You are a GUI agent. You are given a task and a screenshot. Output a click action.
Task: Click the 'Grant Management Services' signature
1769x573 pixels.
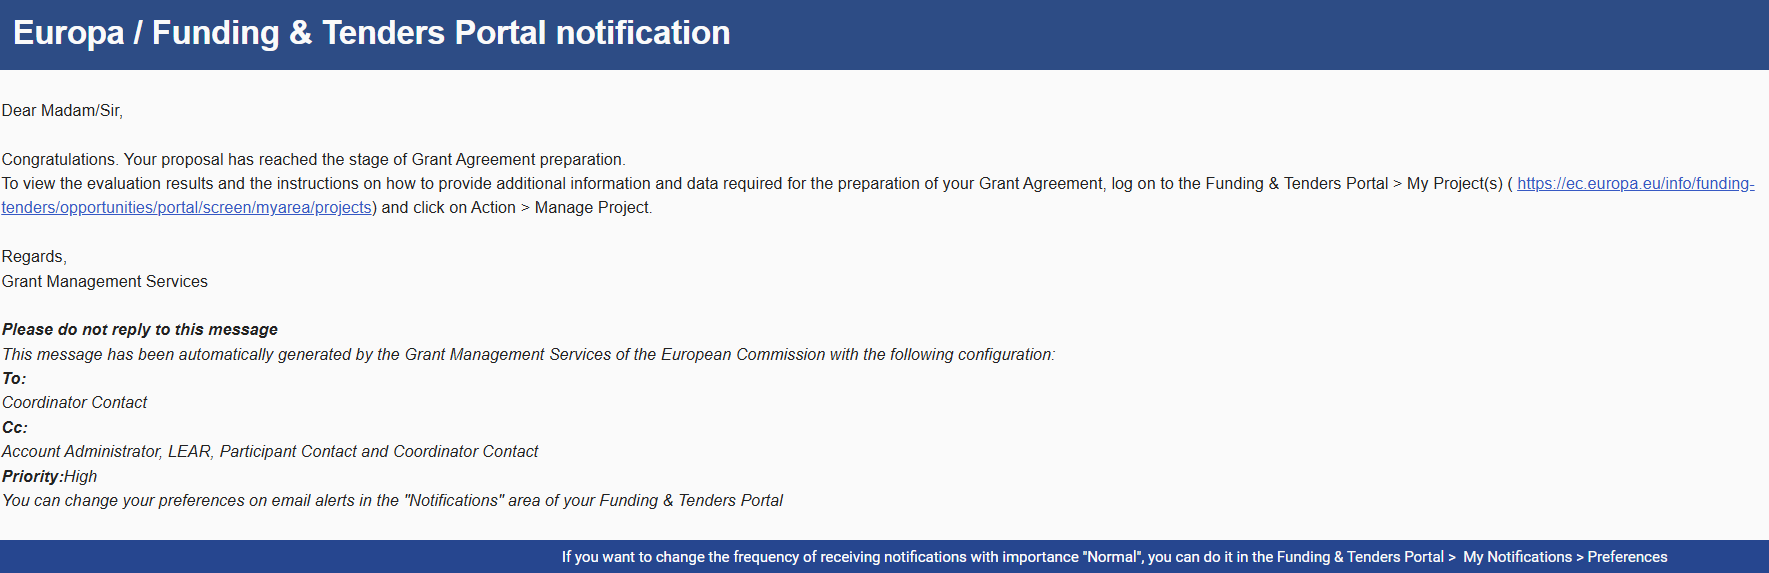pyautogui.click(x=105, y=282)
